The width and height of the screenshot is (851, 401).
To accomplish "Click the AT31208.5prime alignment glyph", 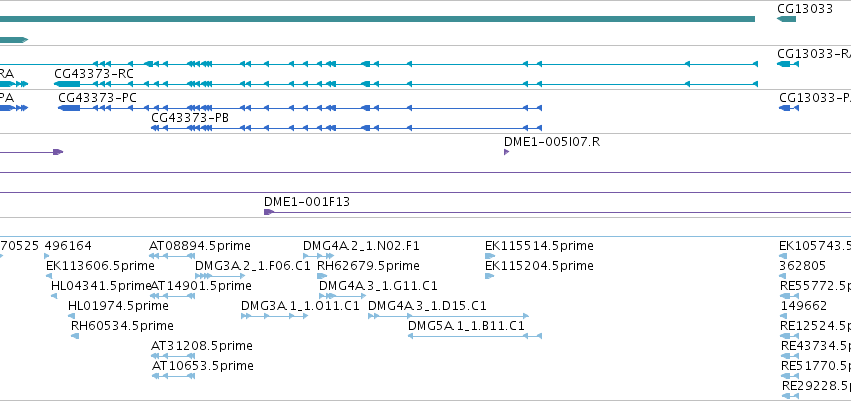I will [173, 356].
